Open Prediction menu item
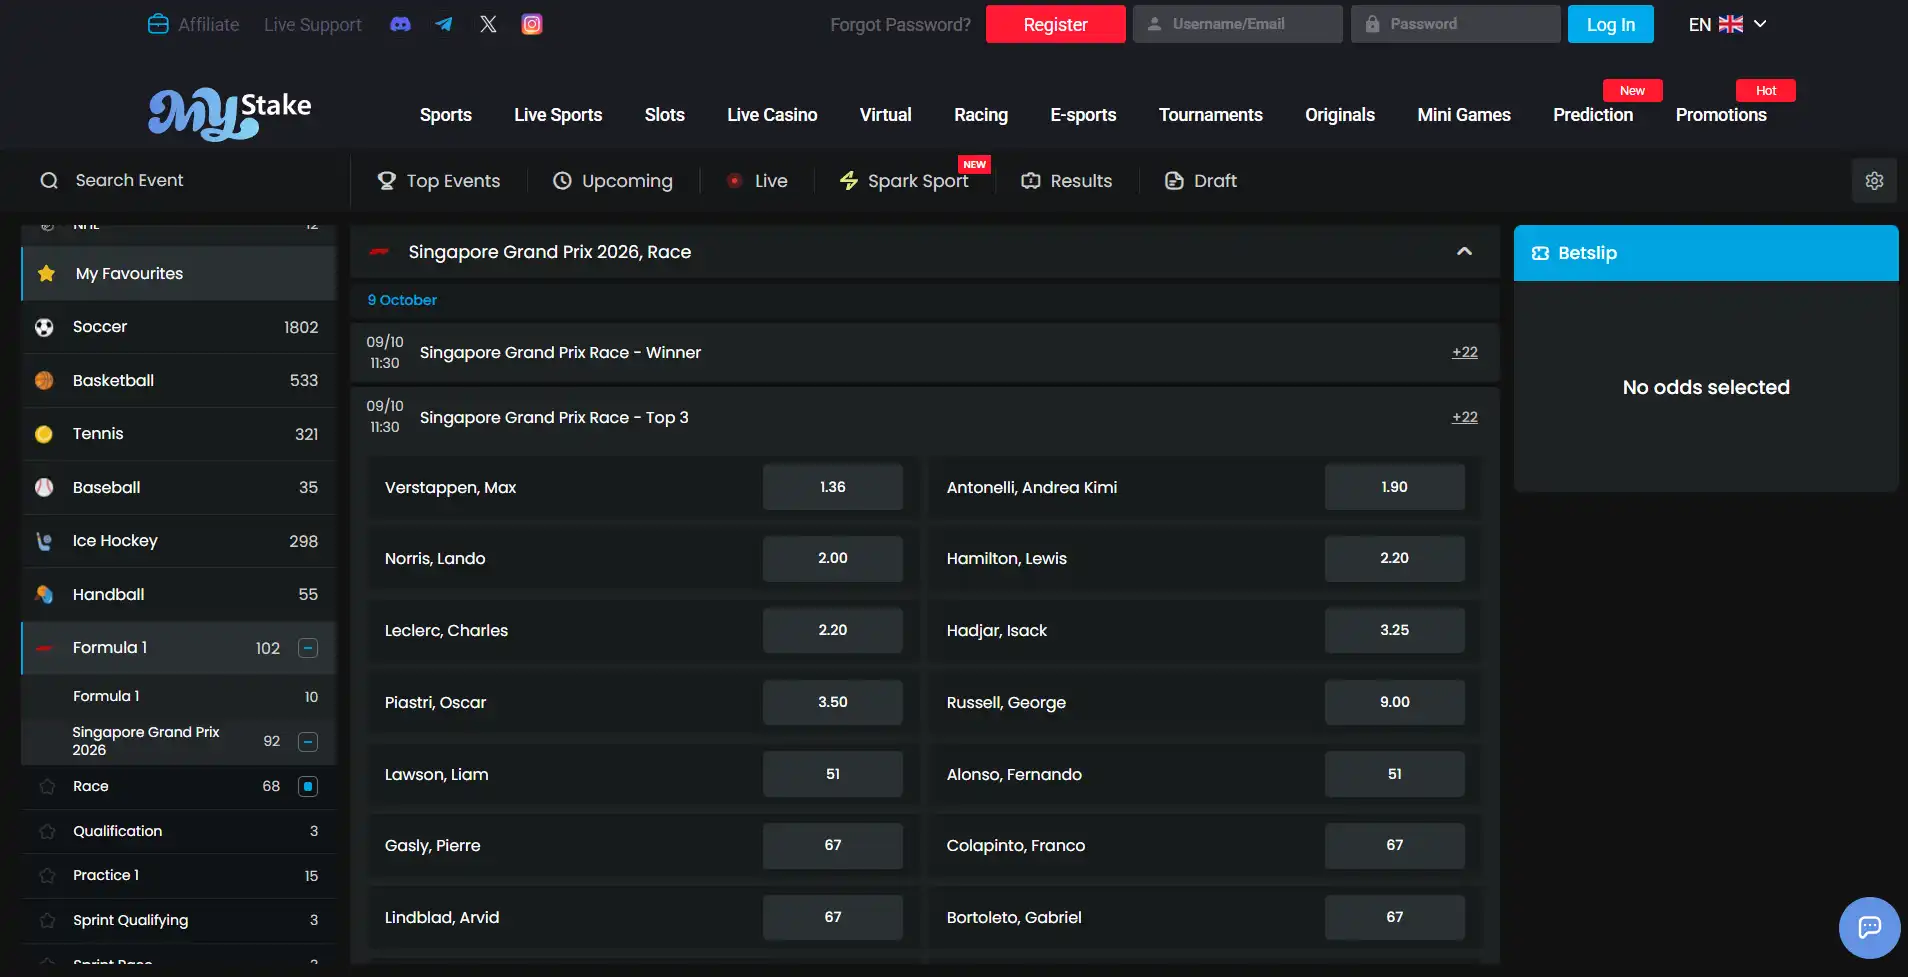The width and height of the screenshot is (1908, 977). coord(1593,115)
